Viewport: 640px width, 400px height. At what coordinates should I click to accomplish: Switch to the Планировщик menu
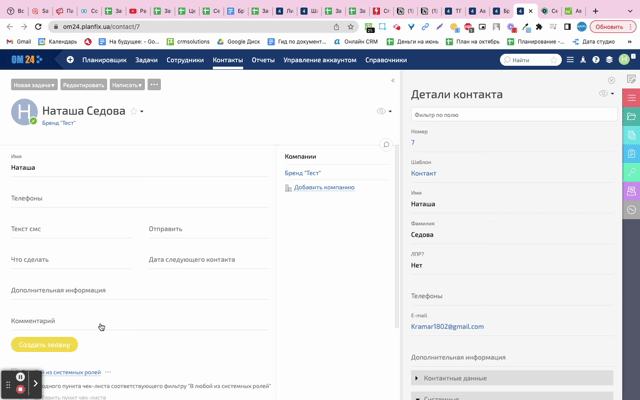click(x=104, y=60)
